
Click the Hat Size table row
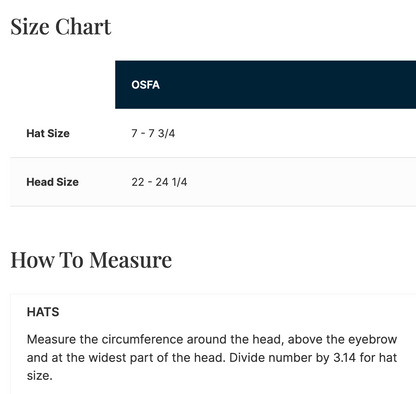(213, 133)
